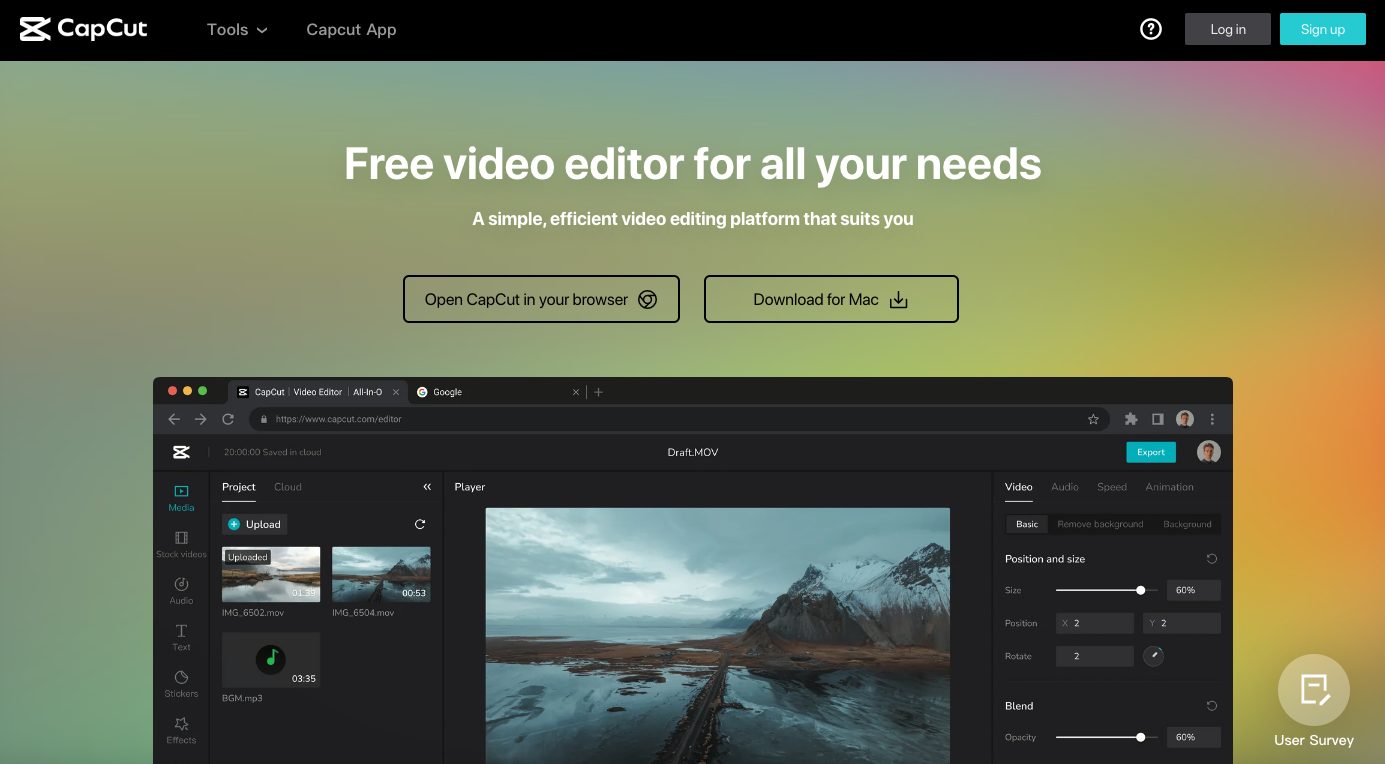
Task: Click the CapCut logo in header
Action: point(84,29)
